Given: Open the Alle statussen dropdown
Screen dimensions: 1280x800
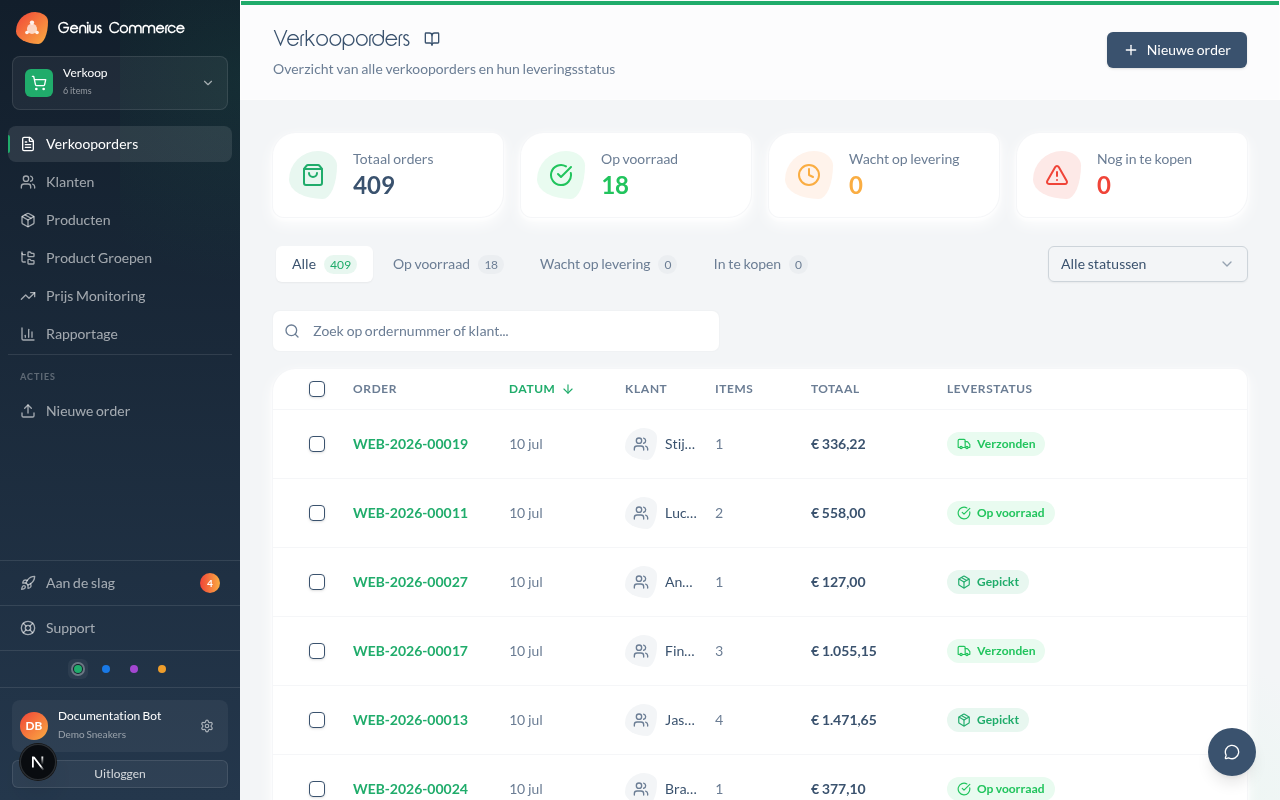Looking at the screenshot, I should (1147, 264).
